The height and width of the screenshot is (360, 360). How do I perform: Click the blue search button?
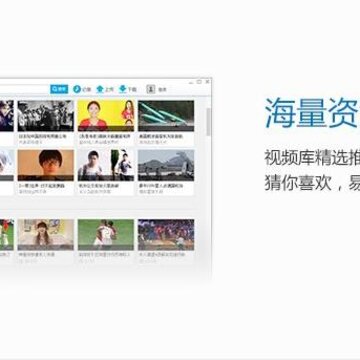59,89
